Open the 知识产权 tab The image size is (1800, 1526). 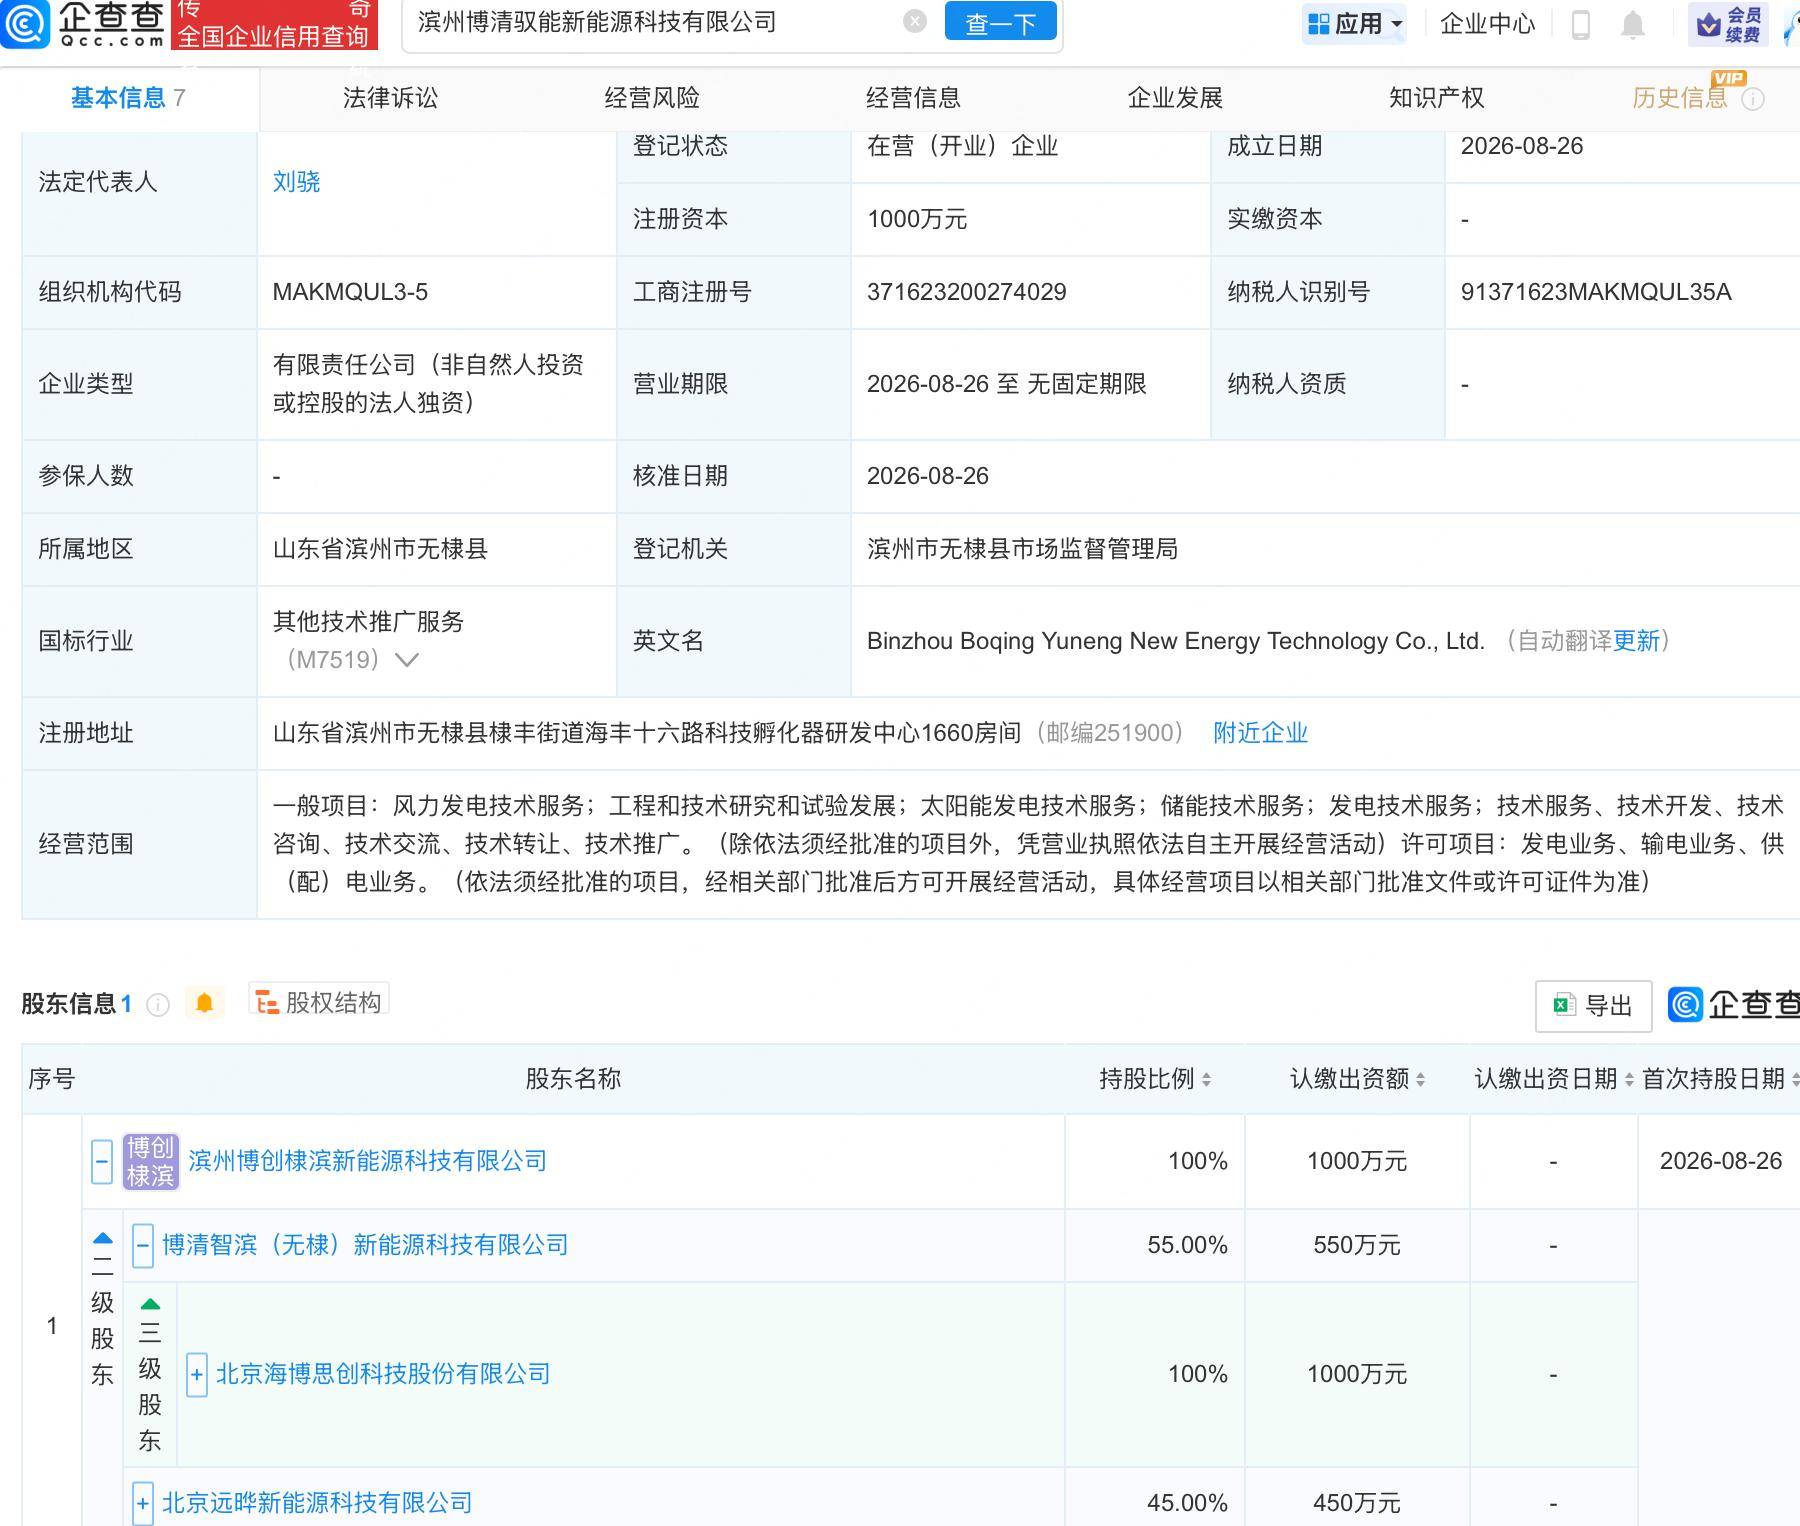pos(1436,98)
